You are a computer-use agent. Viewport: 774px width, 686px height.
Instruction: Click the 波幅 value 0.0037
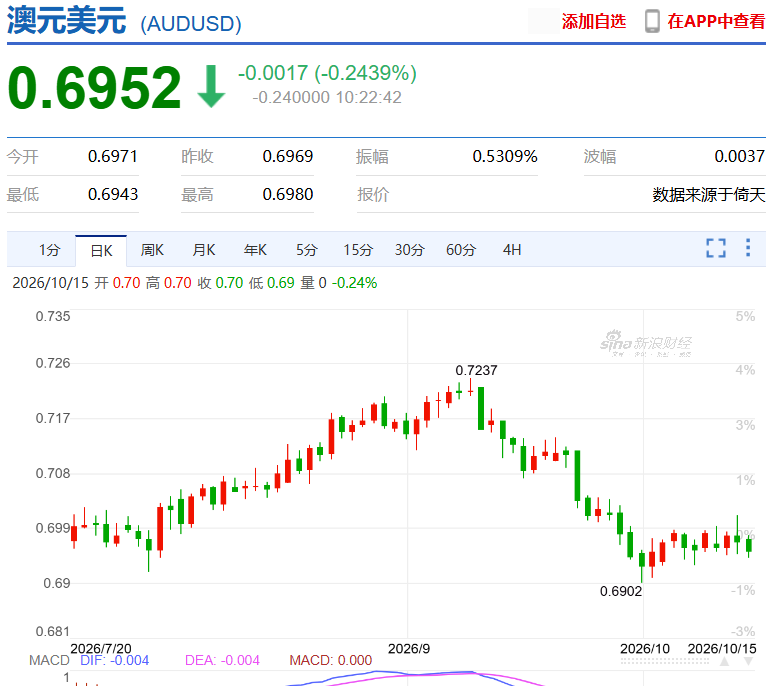pyautogui.click(x=739, y=156)
